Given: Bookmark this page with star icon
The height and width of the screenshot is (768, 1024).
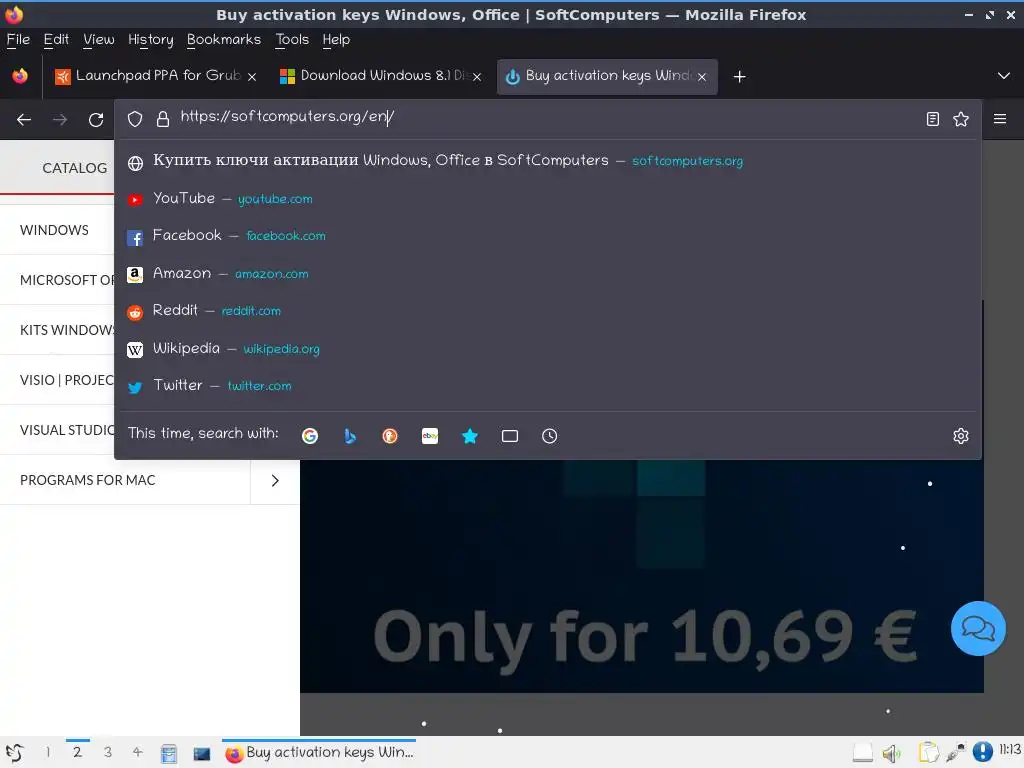Looking at the screenshot, I should click(961, 119).
